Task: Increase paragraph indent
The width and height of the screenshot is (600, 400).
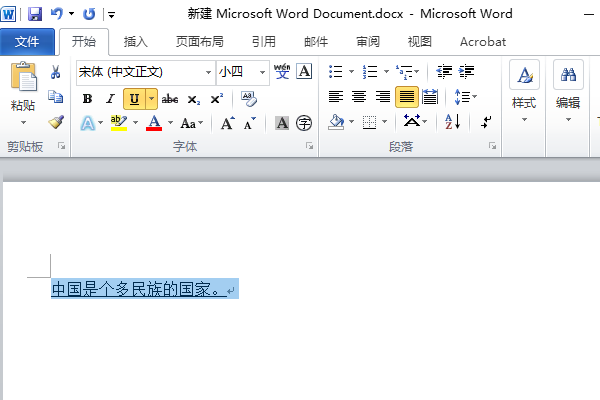Action: (x=466, y=72)
